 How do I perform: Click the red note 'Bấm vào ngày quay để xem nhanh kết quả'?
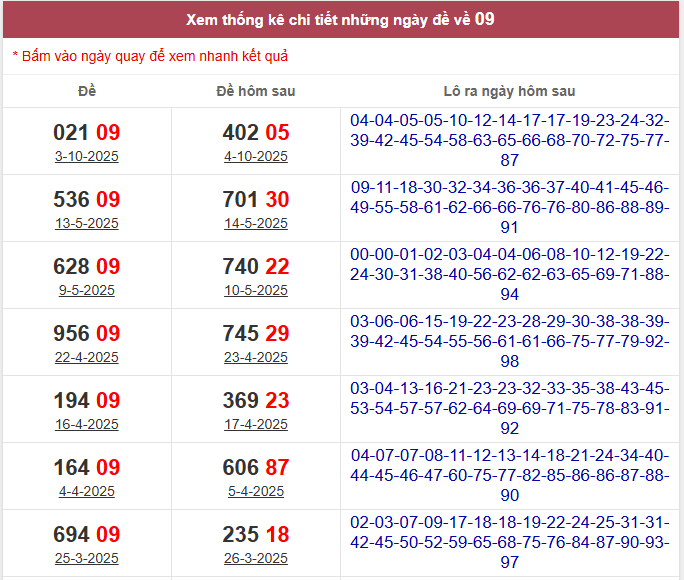[155, 56]
